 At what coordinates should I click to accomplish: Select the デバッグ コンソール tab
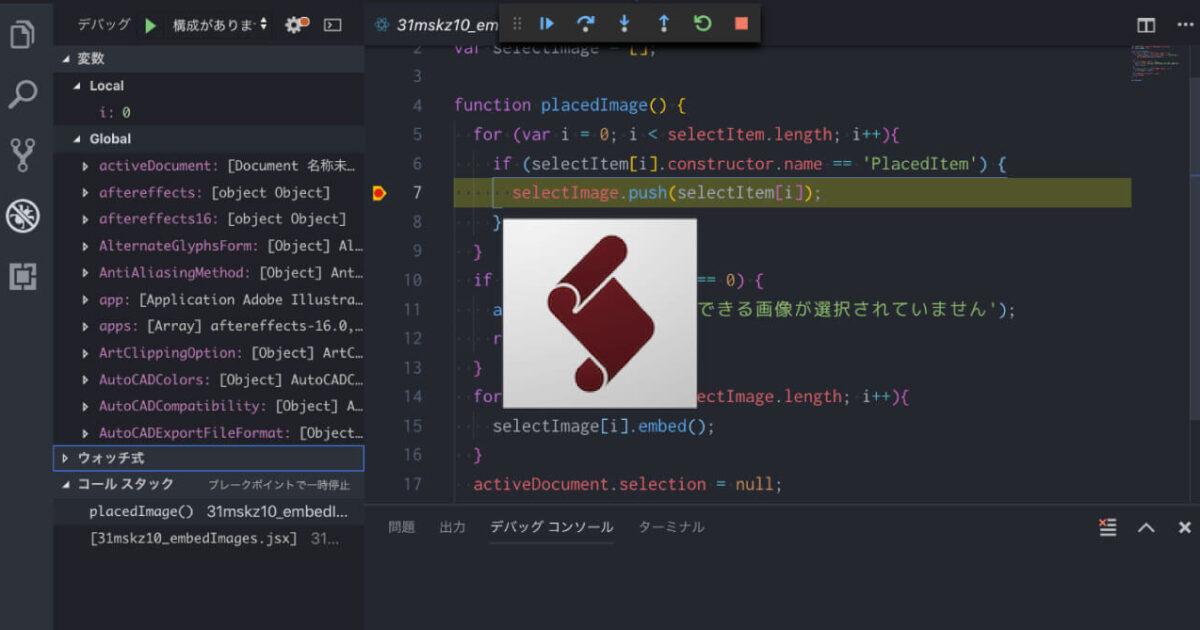(x=551, y=527)
